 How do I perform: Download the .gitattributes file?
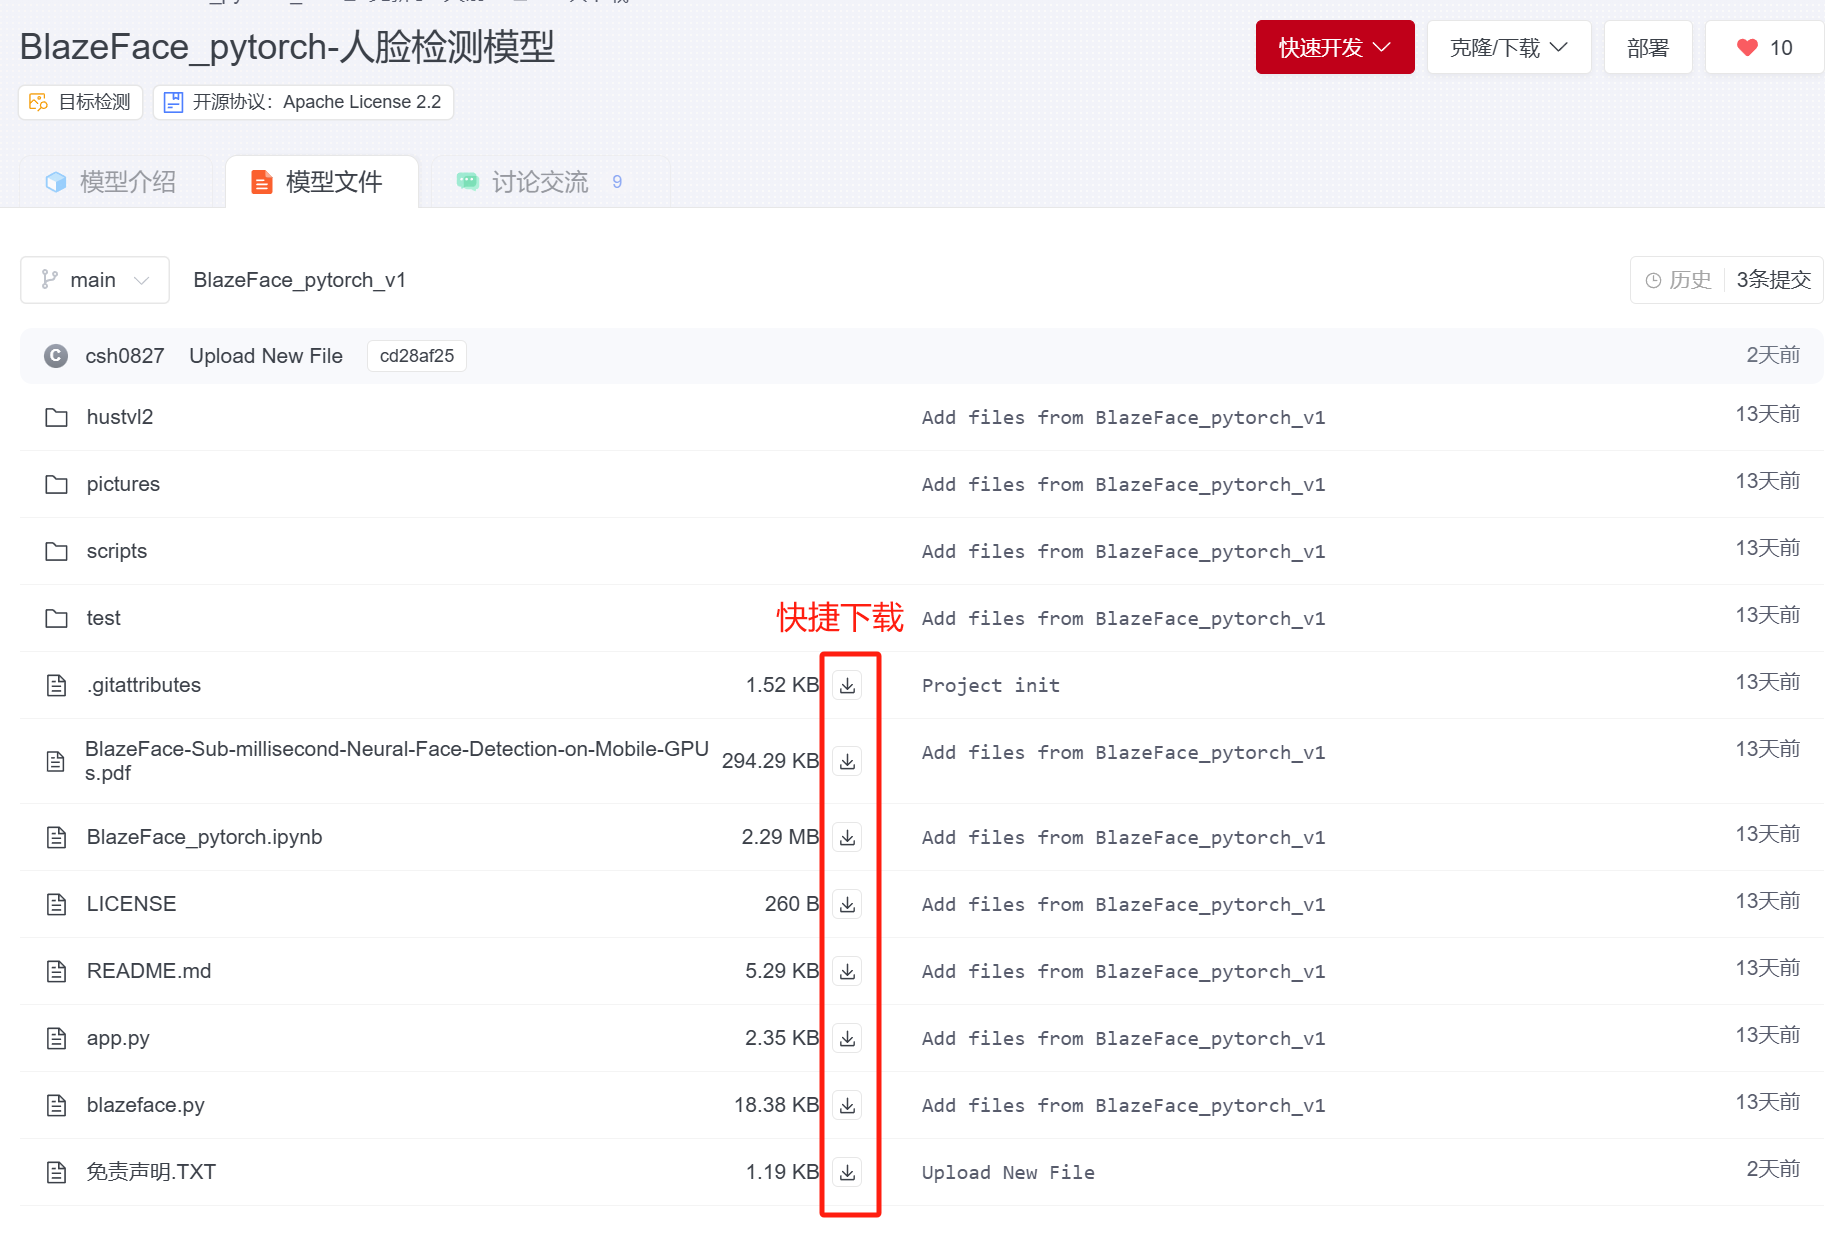(x=847, y=685)
